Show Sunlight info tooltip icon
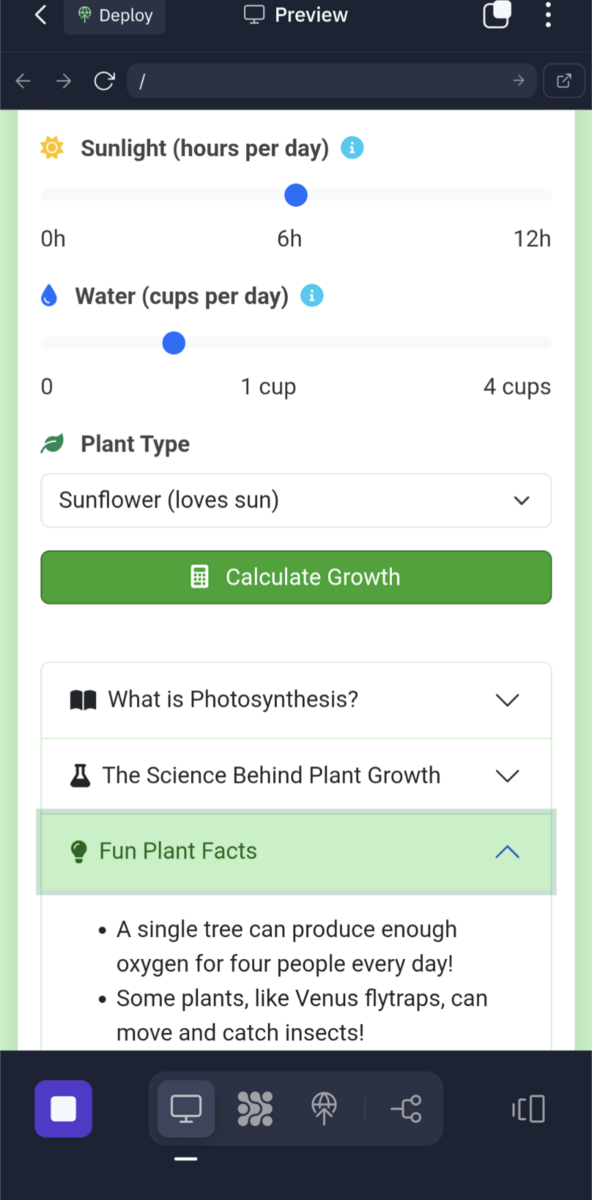The height and width of the screenshot is (1200, 592). coord(352,148)
